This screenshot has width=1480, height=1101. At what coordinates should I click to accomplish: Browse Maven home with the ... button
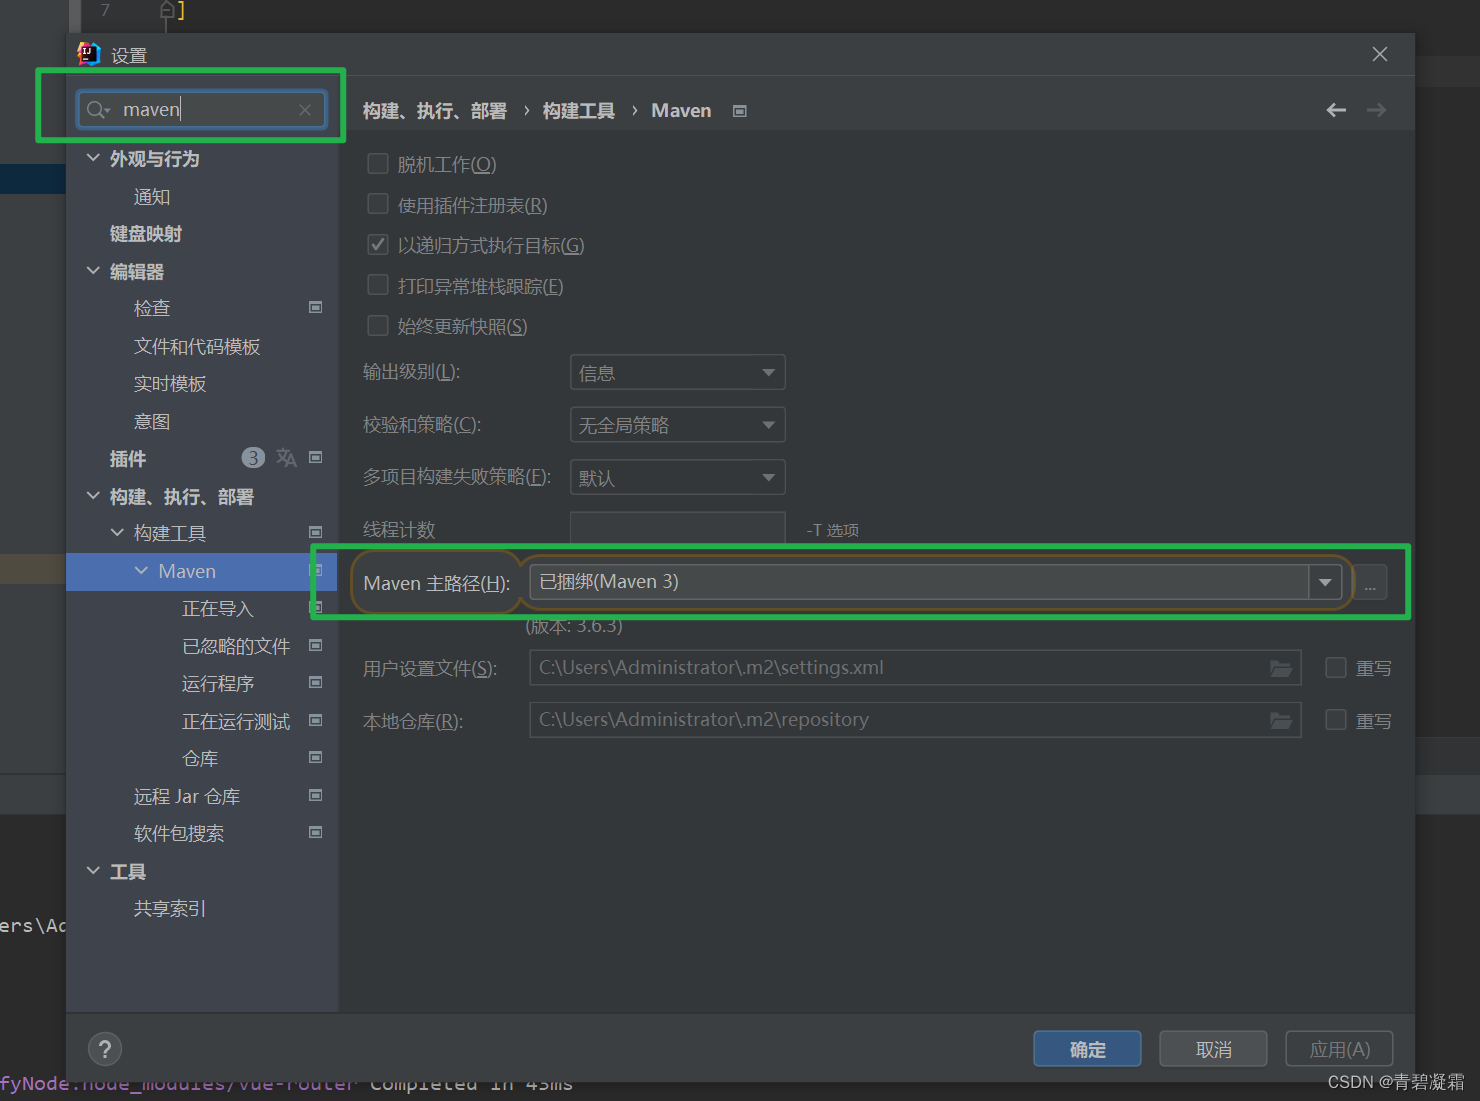click(1370, 582)
